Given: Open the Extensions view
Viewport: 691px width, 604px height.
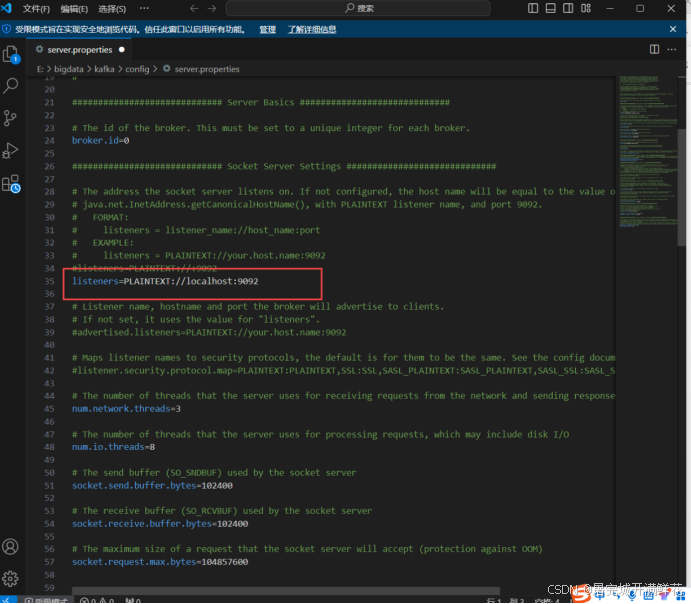Looking at the screenshot, I should coord(12,183).
